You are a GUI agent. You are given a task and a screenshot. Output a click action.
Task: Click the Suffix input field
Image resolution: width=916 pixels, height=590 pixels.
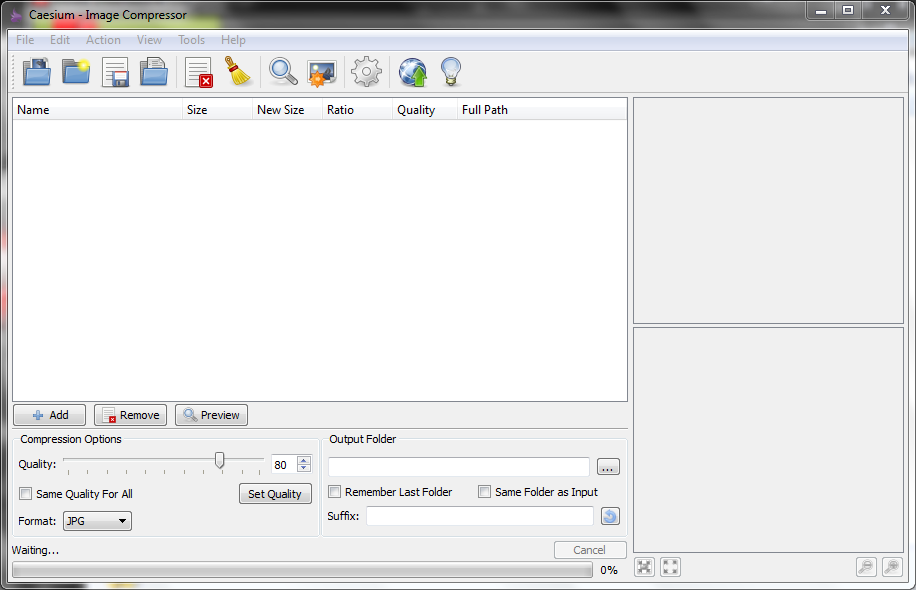point(480,516)
